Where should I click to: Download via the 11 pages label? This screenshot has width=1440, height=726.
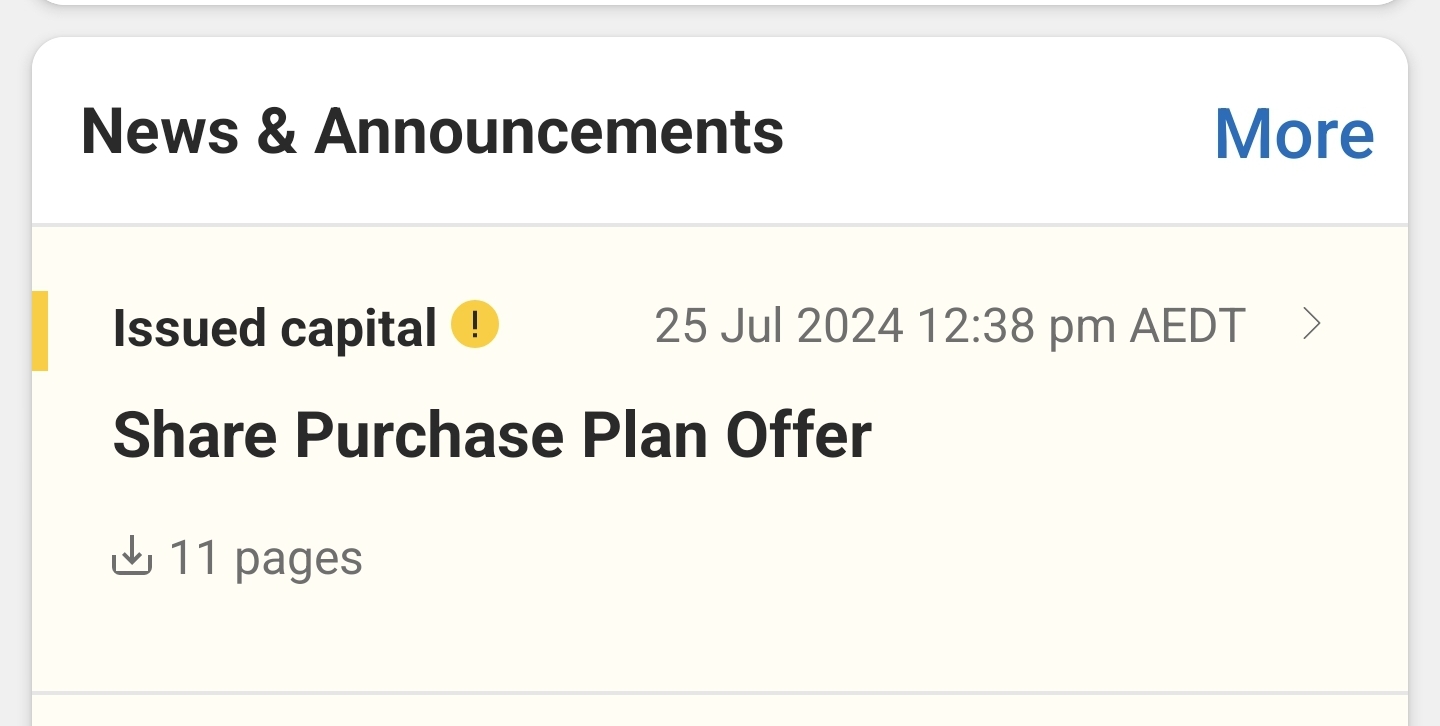[x=265, y=558]
